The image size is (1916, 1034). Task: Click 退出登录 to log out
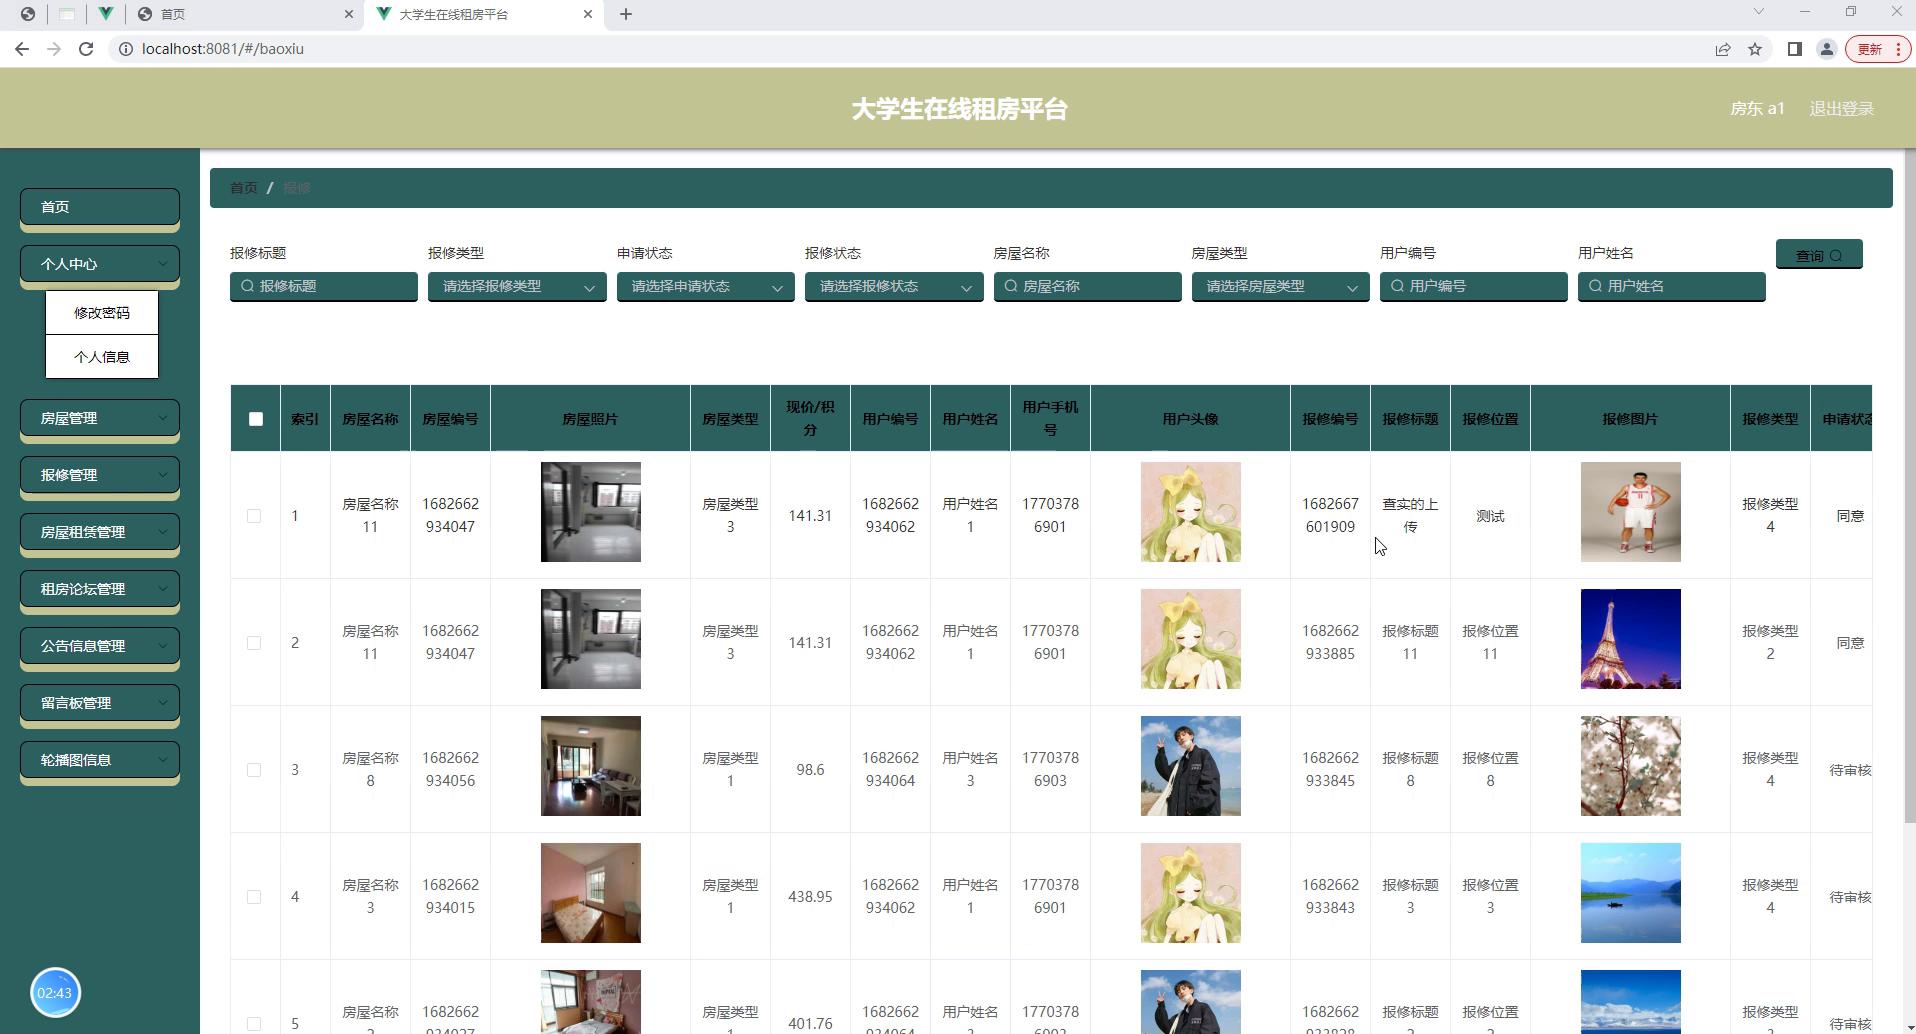[1841, 108]
